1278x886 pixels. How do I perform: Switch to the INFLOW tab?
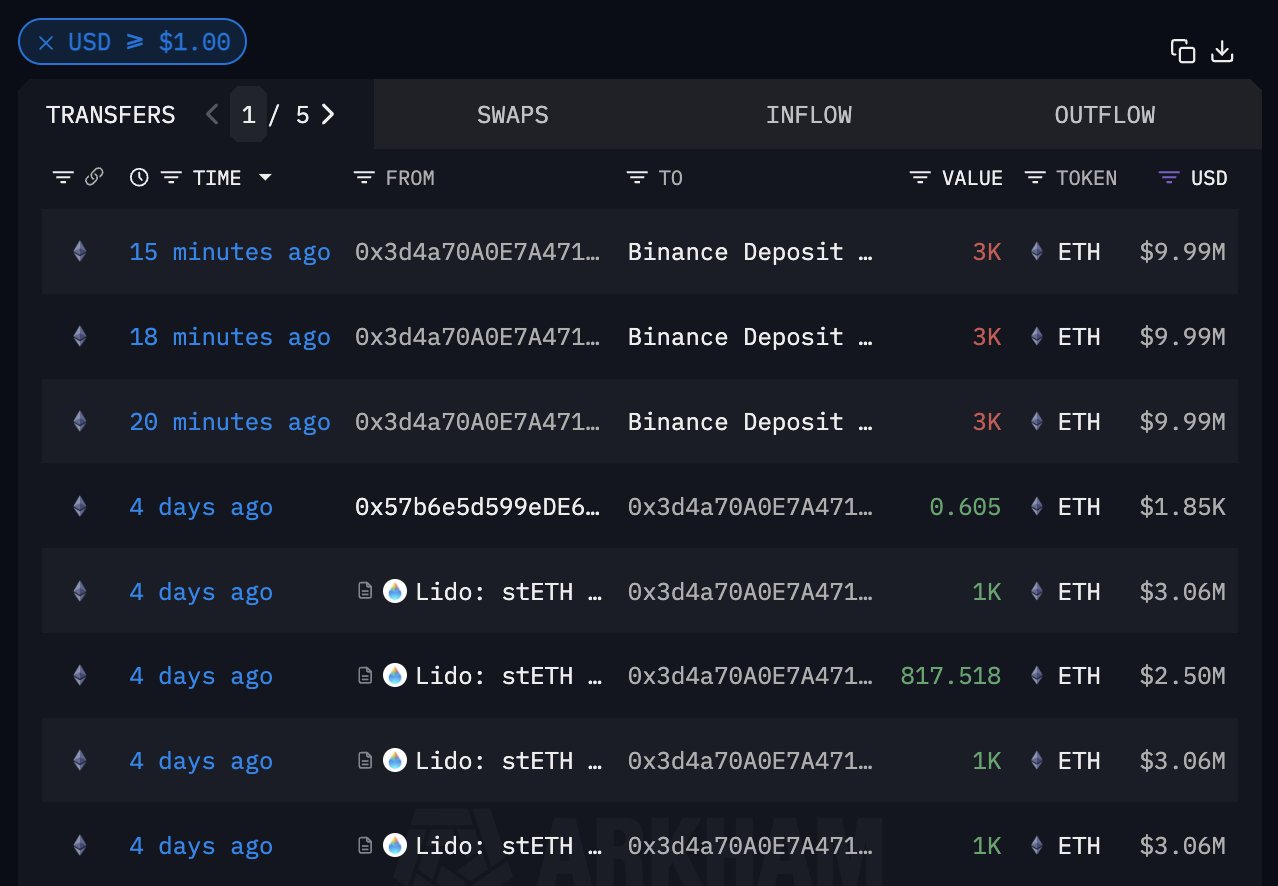[x=809, y=115]
